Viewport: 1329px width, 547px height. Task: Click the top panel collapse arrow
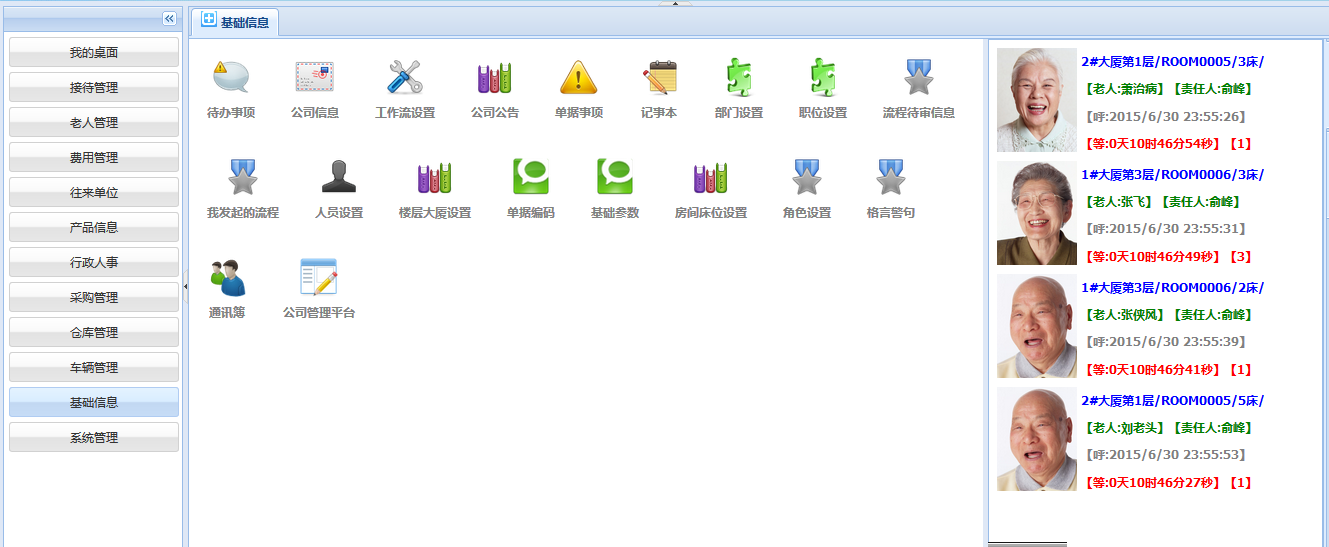click(675, 3)
